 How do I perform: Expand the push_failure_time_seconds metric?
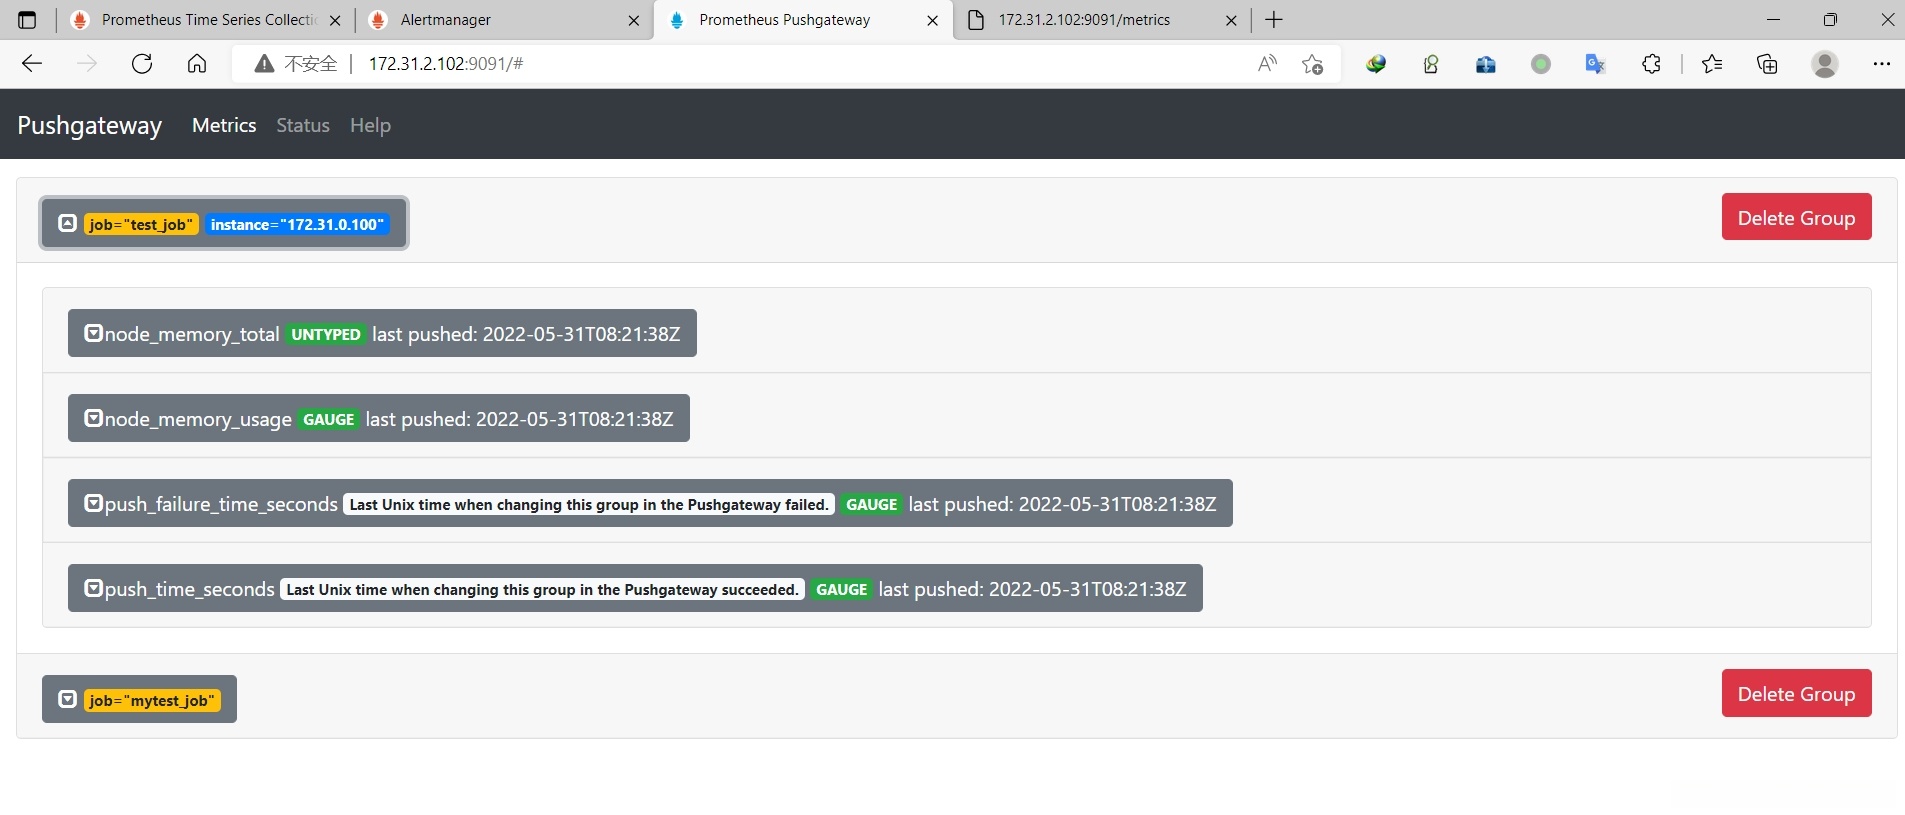(x=650, y=503)
